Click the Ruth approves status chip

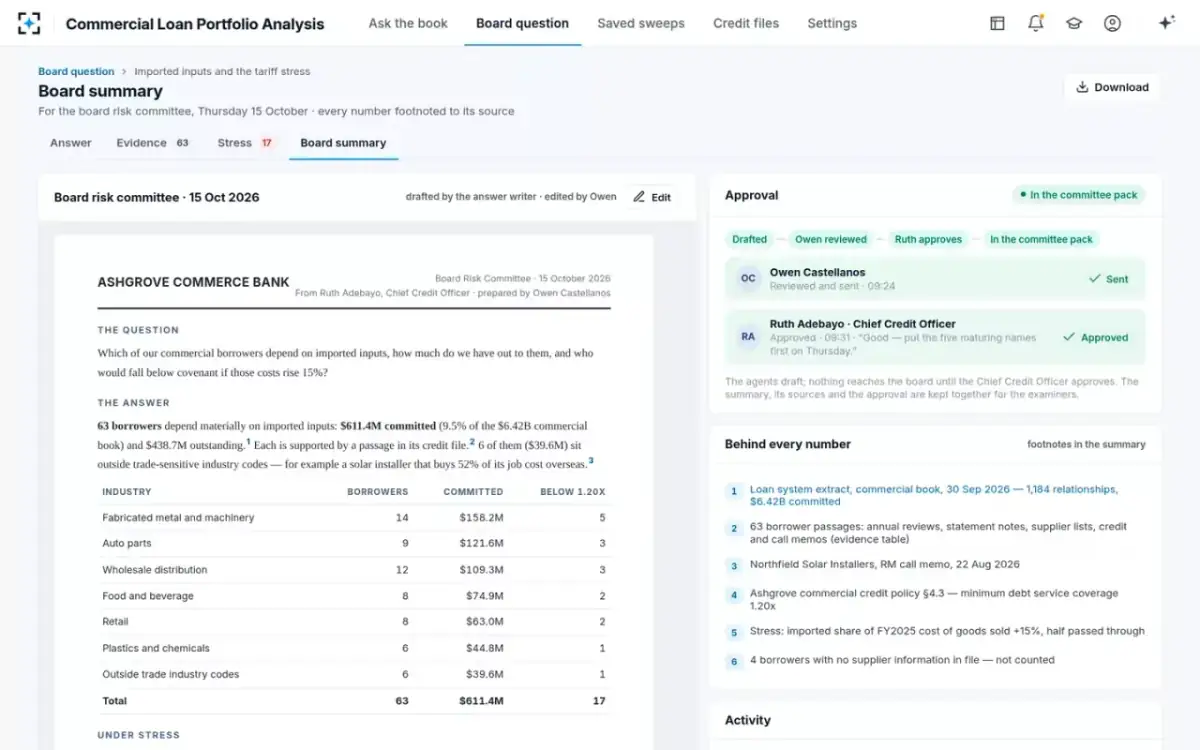[x=928, y=239]
